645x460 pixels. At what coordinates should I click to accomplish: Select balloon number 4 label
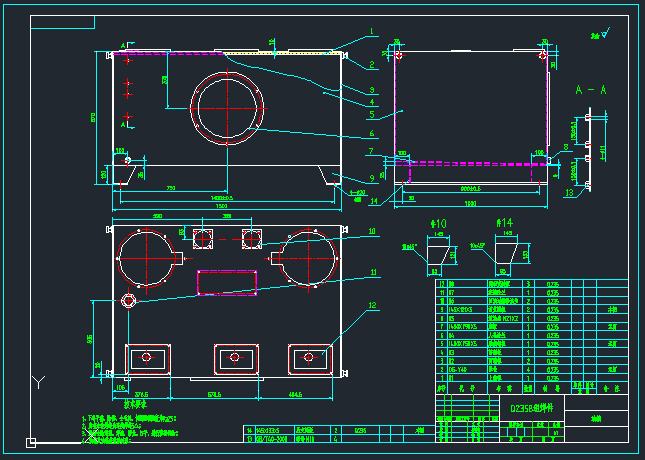(x=372, y=102)
